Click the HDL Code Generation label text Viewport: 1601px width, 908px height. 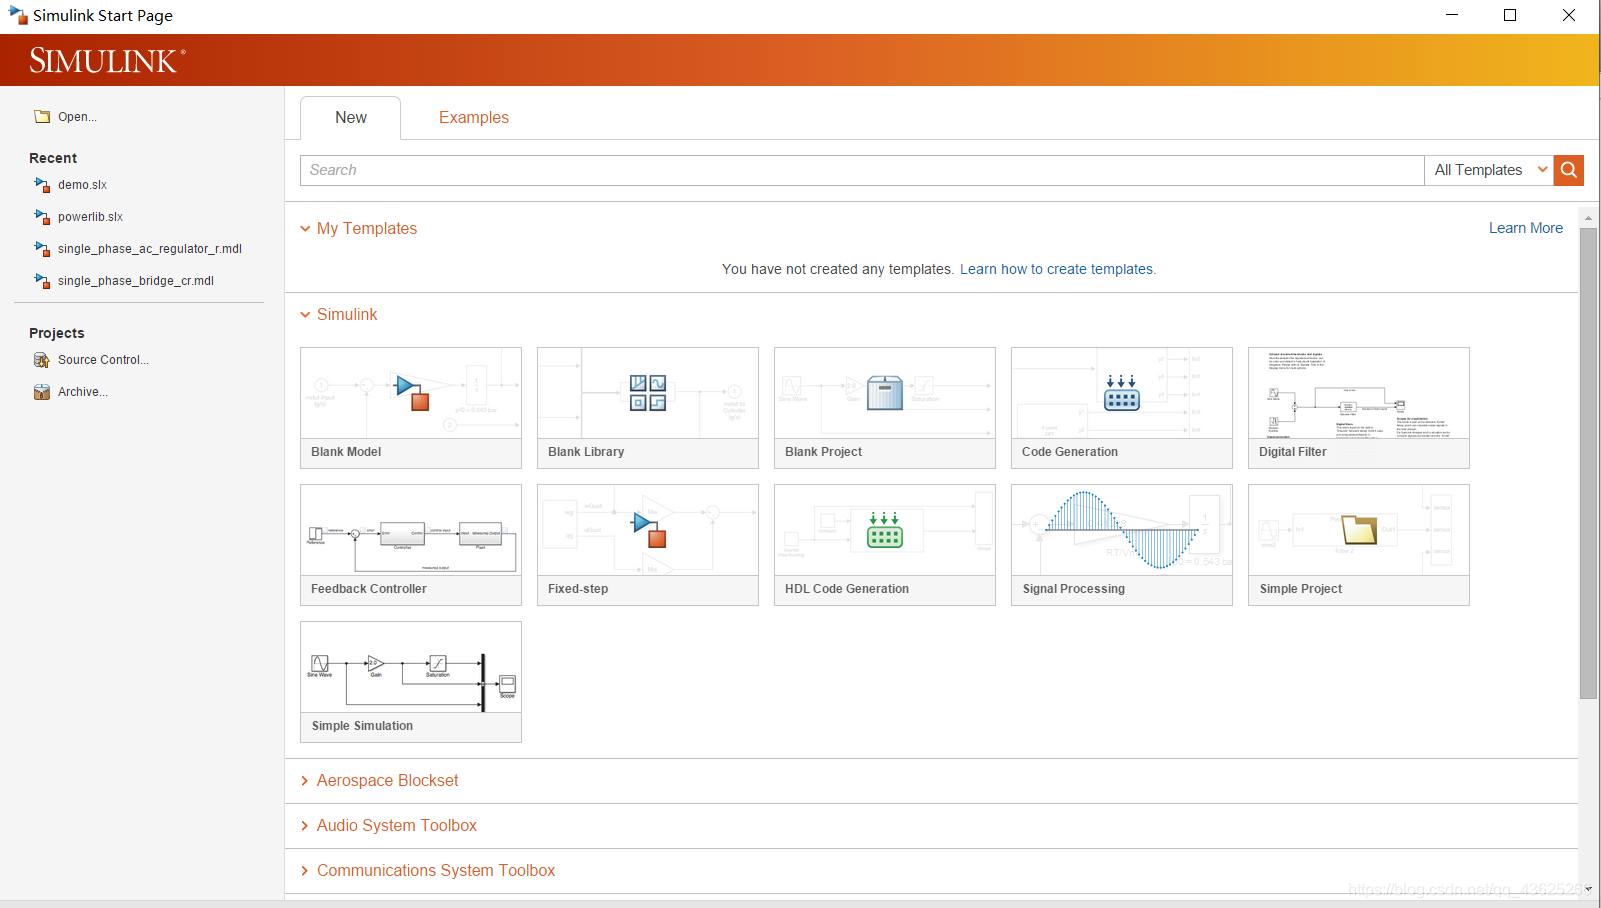point(847,589)
